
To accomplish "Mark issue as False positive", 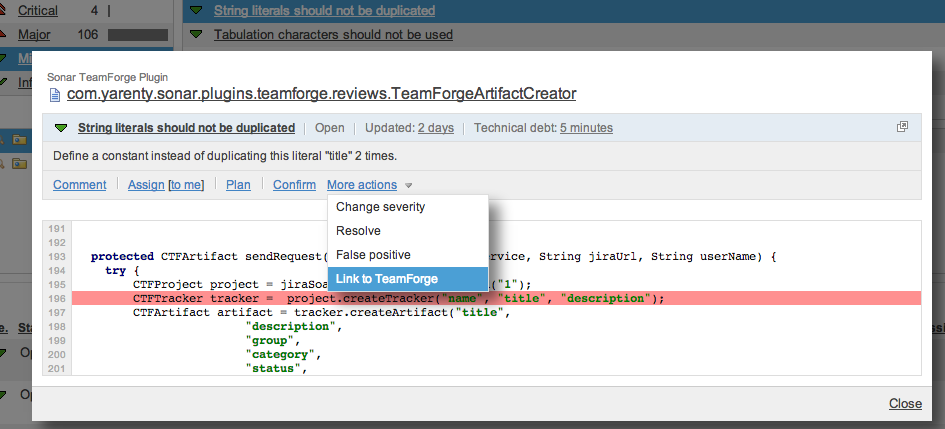I will pos(373,255).
